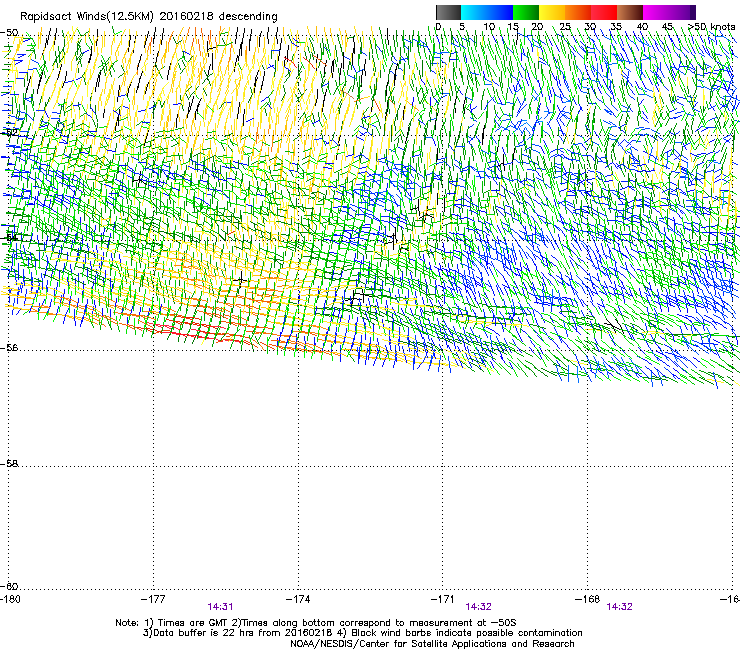Click the 'Data buffer is 22 hrs' note
740x650 pixels.
coord(362,633)
